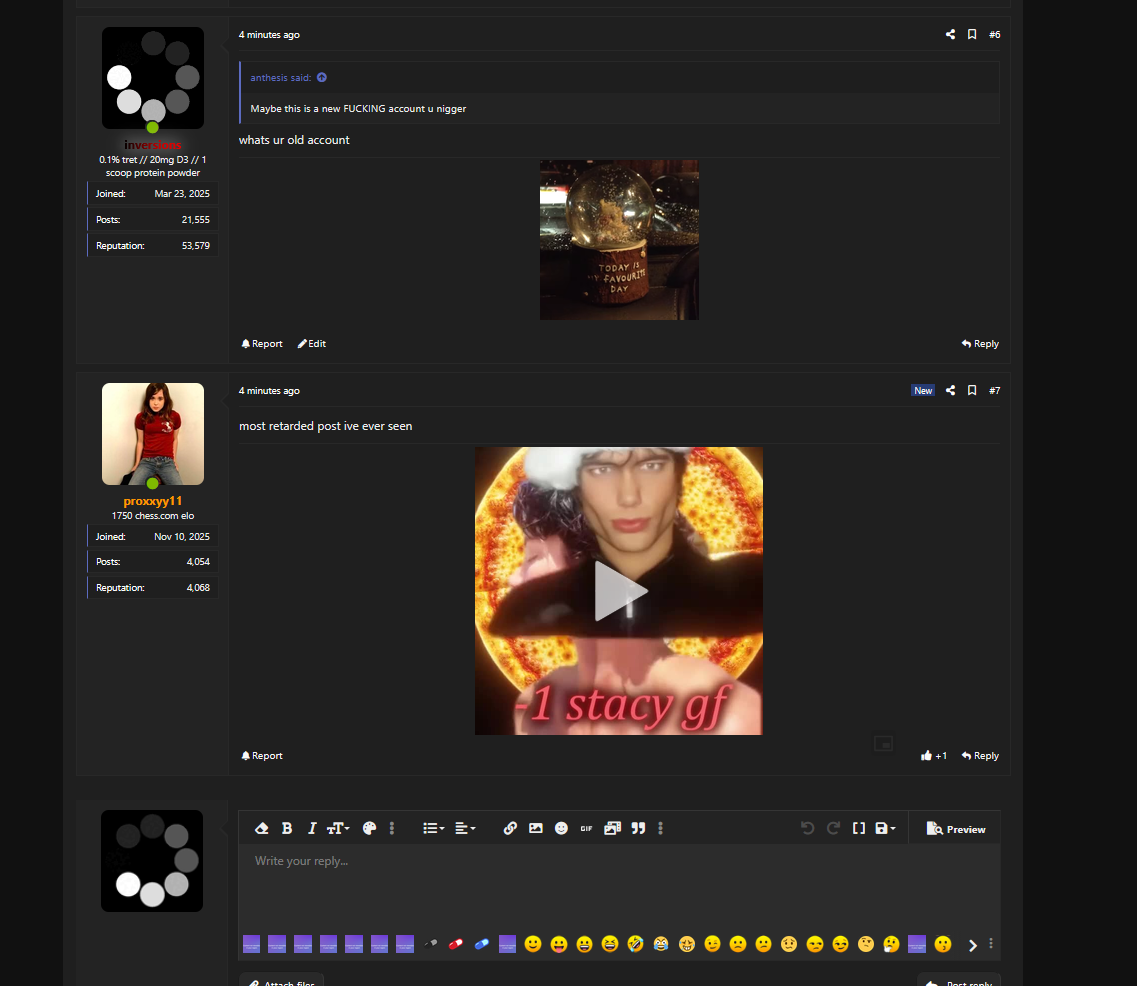Open the insert image tool

click(x=536, y=829)
